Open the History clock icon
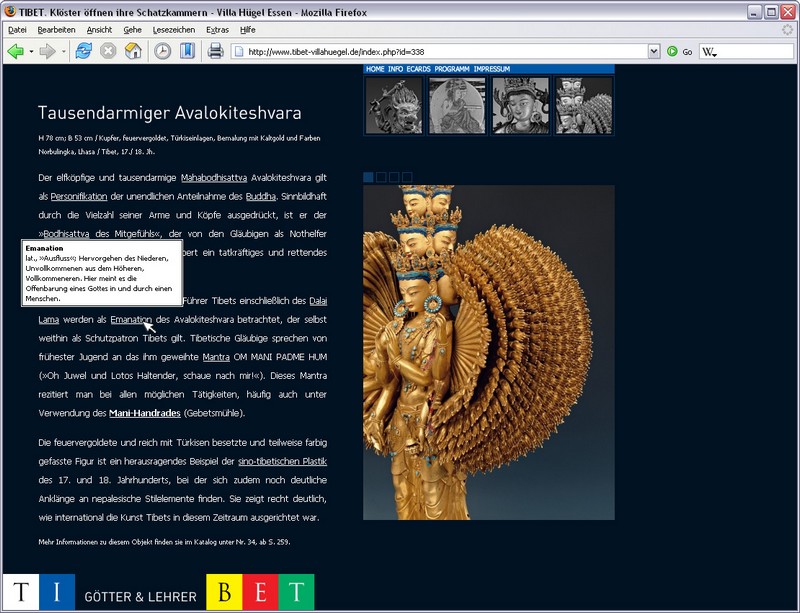The width and height of the screenshot is (800, 613). [x=162, y=51]
